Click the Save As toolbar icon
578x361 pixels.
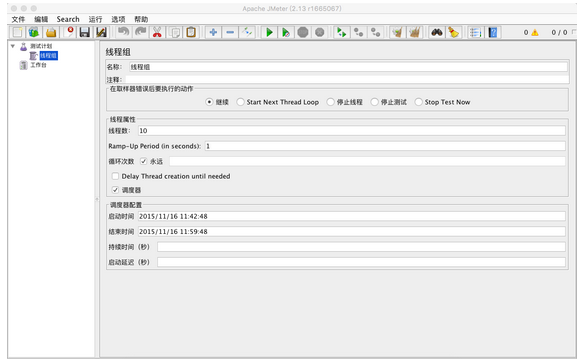(x=101, y=32)
